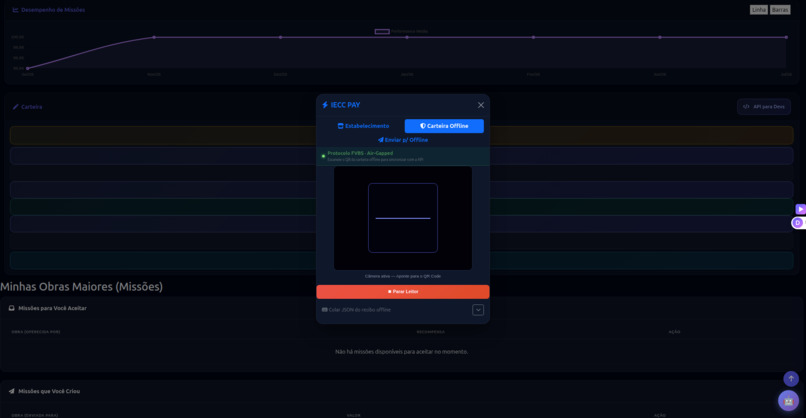Open the Enviar p/ Offline tab
This screenshot has width=806, height=418.
pyautogui.click(x=403, y=140)
